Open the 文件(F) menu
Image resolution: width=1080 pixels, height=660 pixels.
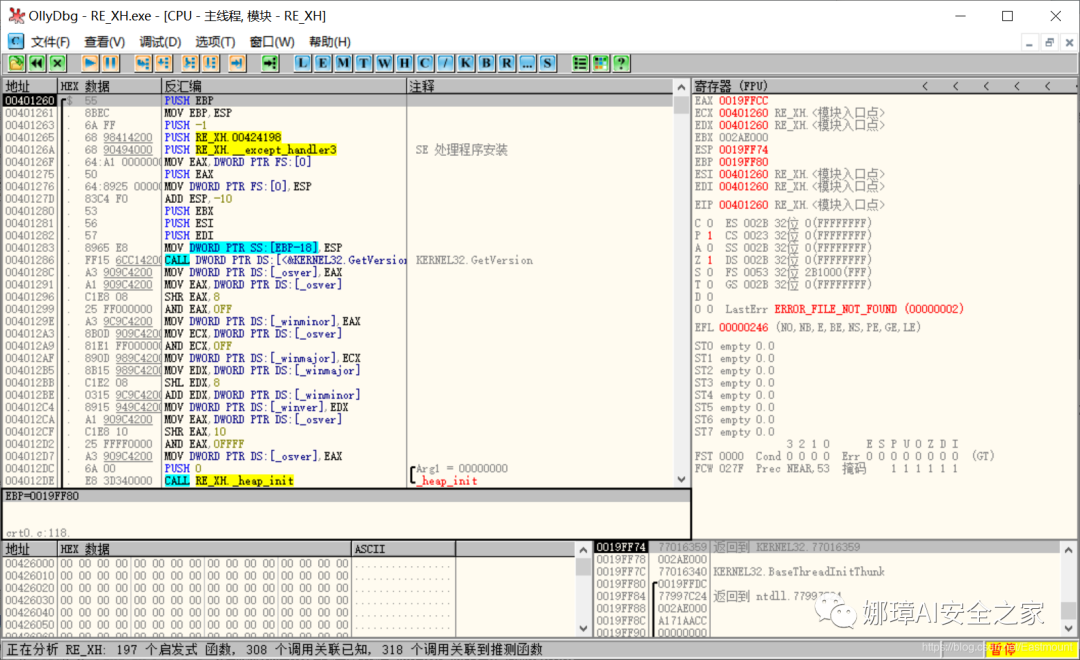coord(50,42)
